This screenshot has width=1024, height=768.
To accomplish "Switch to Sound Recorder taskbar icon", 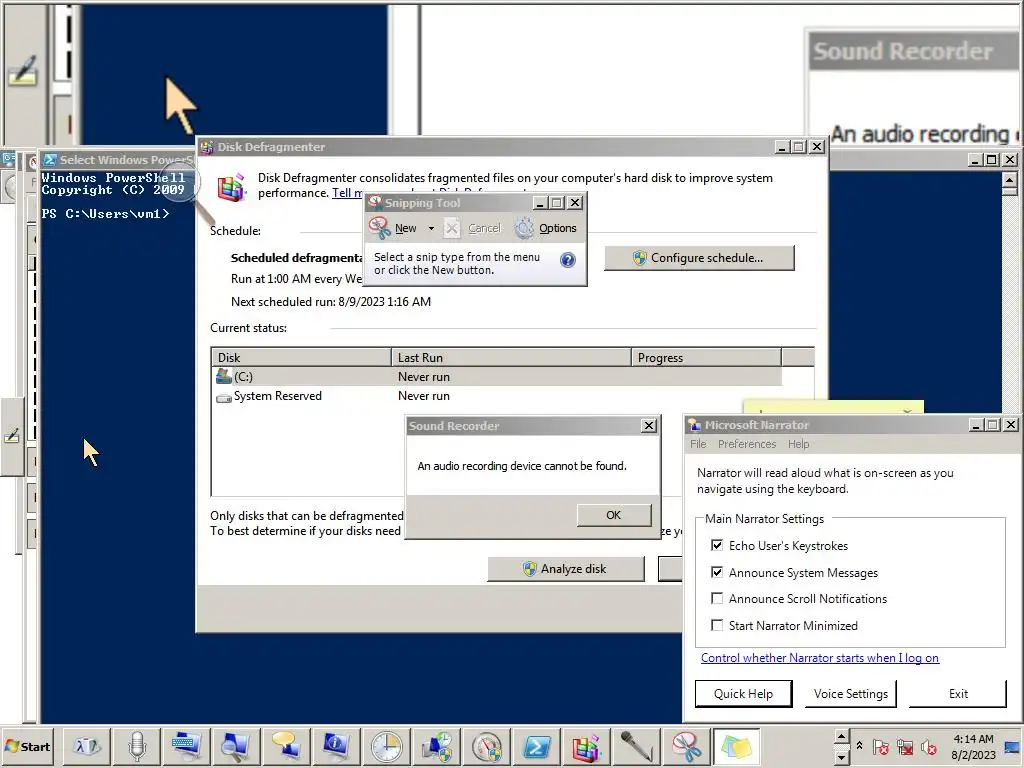I will click(636, 746).
